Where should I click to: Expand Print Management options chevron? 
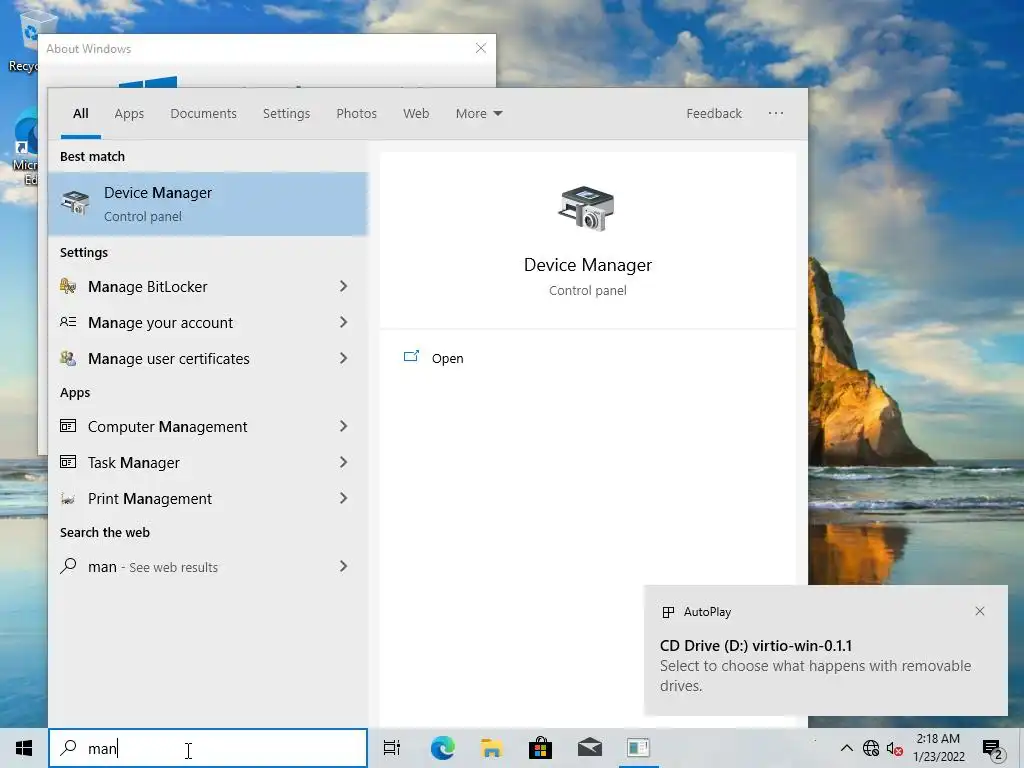point(344,498)
